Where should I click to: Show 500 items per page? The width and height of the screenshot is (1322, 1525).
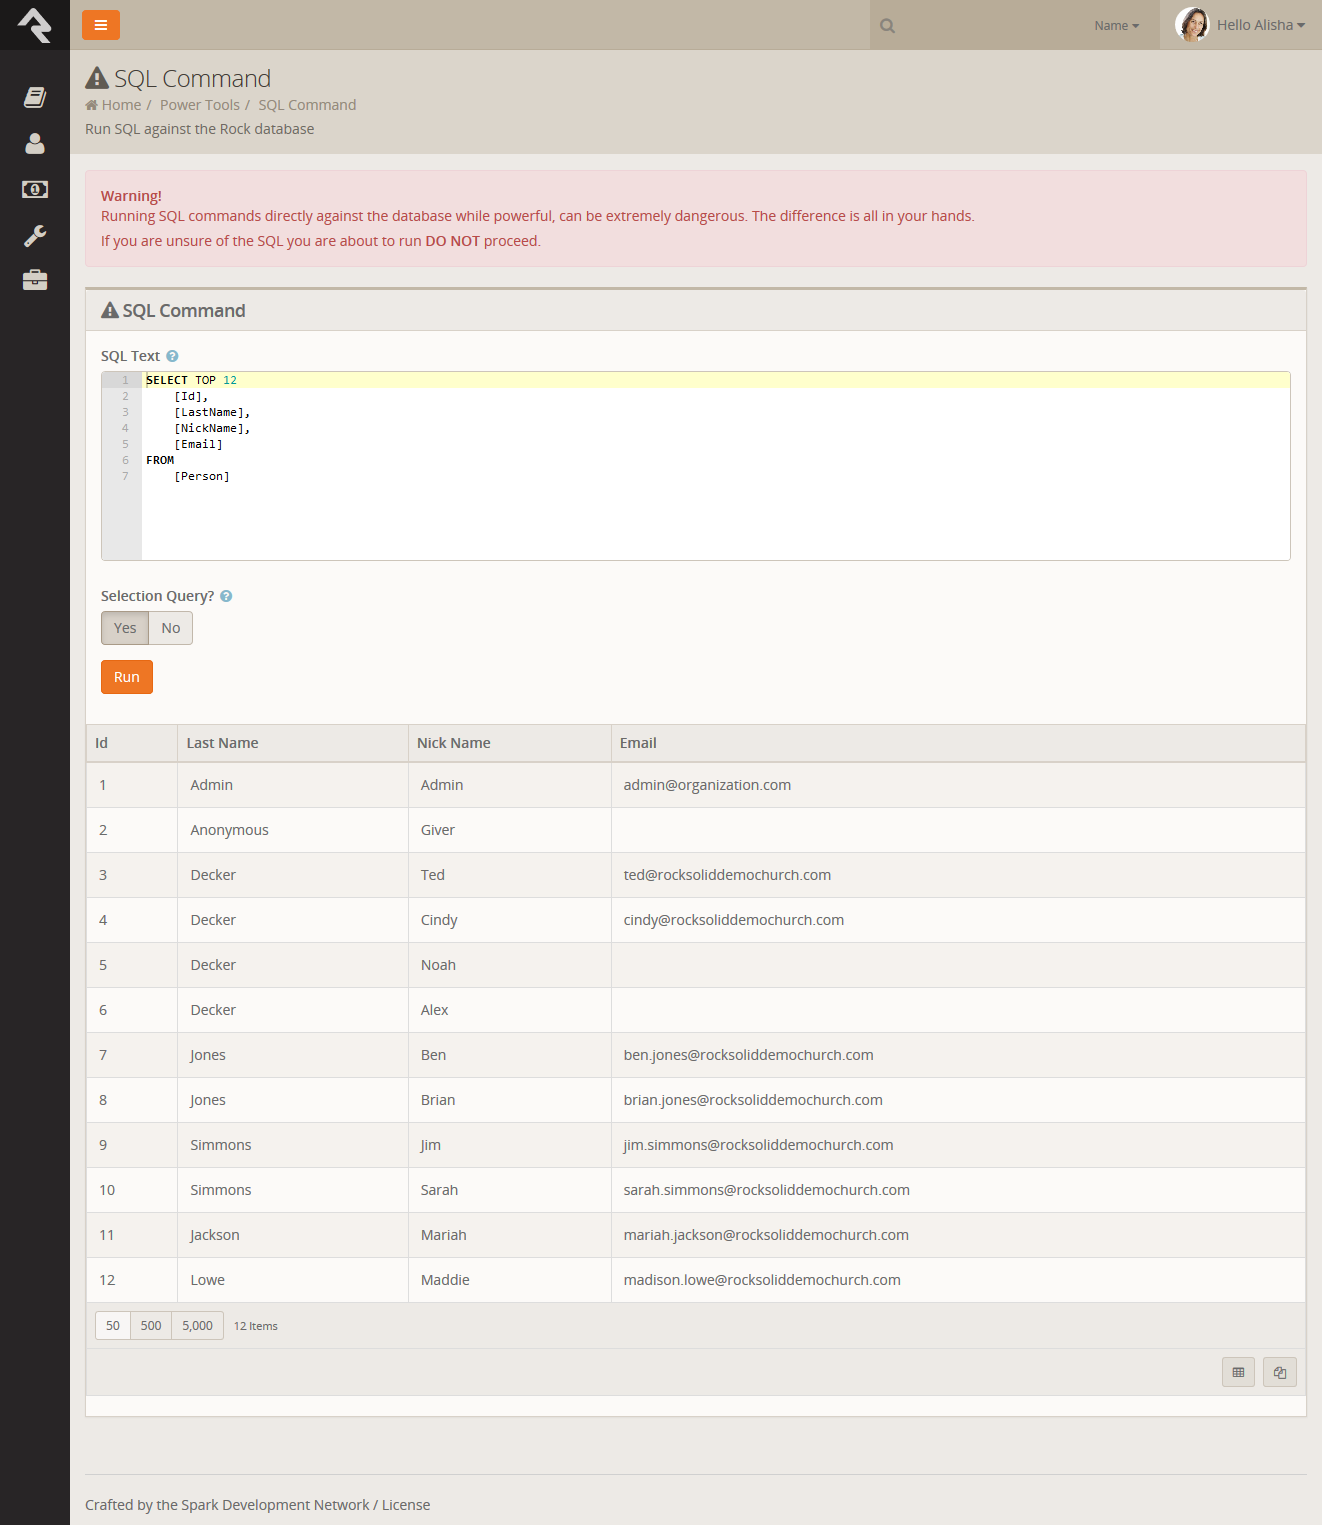point(151,1326)
